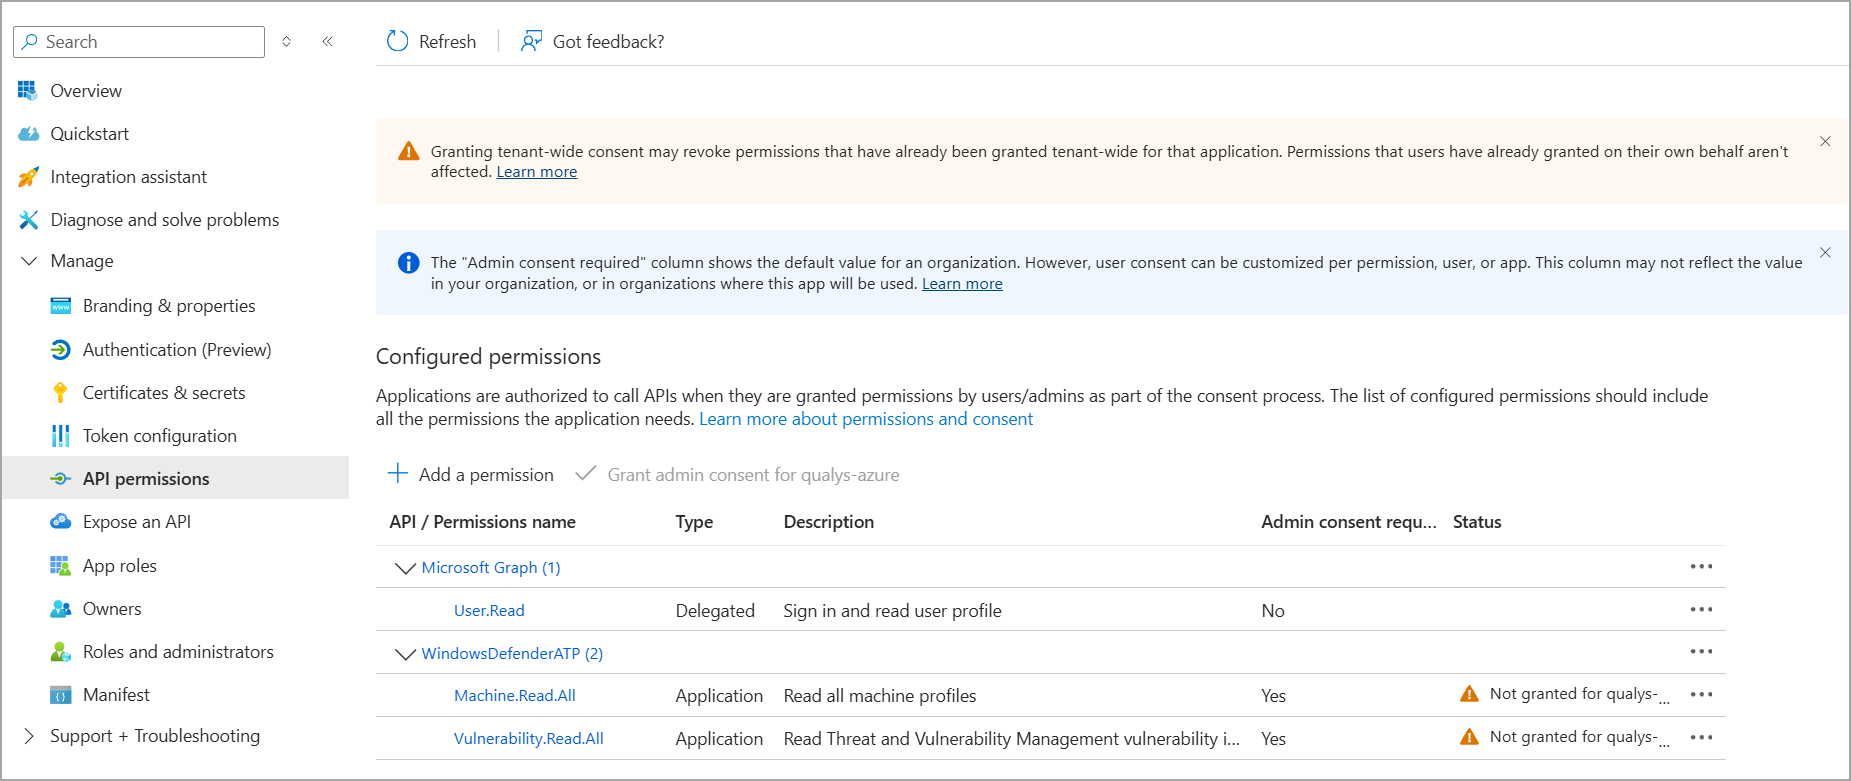Click the Integration assistant rocket icon
Image resolution: width=1851 pixels, height=781 pixels.
28,177
